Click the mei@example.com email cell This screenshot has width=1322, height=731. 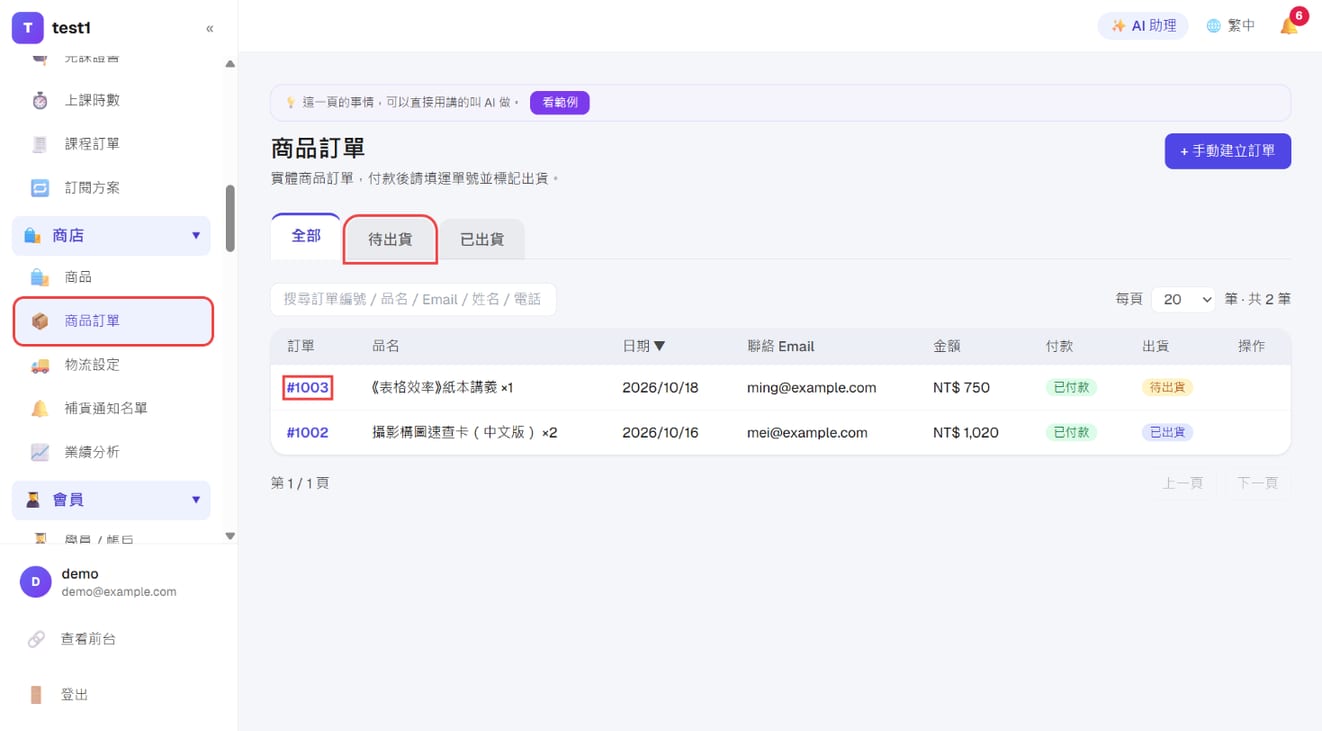point(807,433)
